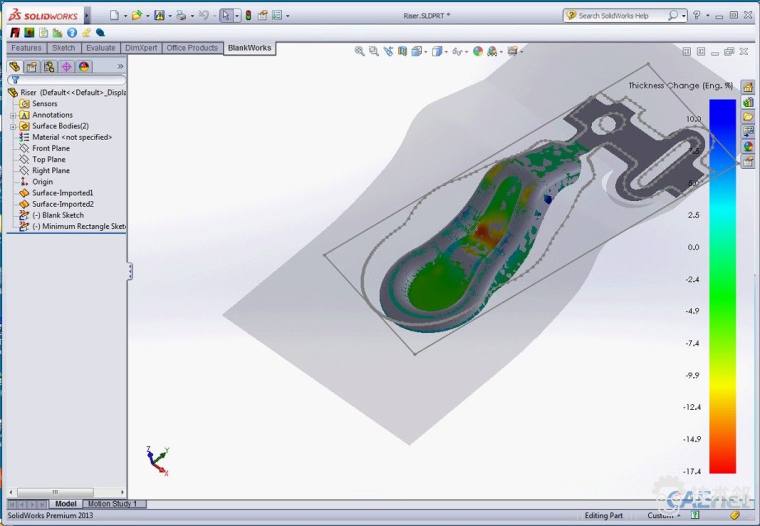Click the Zoom to Fit icon
The width and height of the screenshot is (760, 526).
(359, 51)
